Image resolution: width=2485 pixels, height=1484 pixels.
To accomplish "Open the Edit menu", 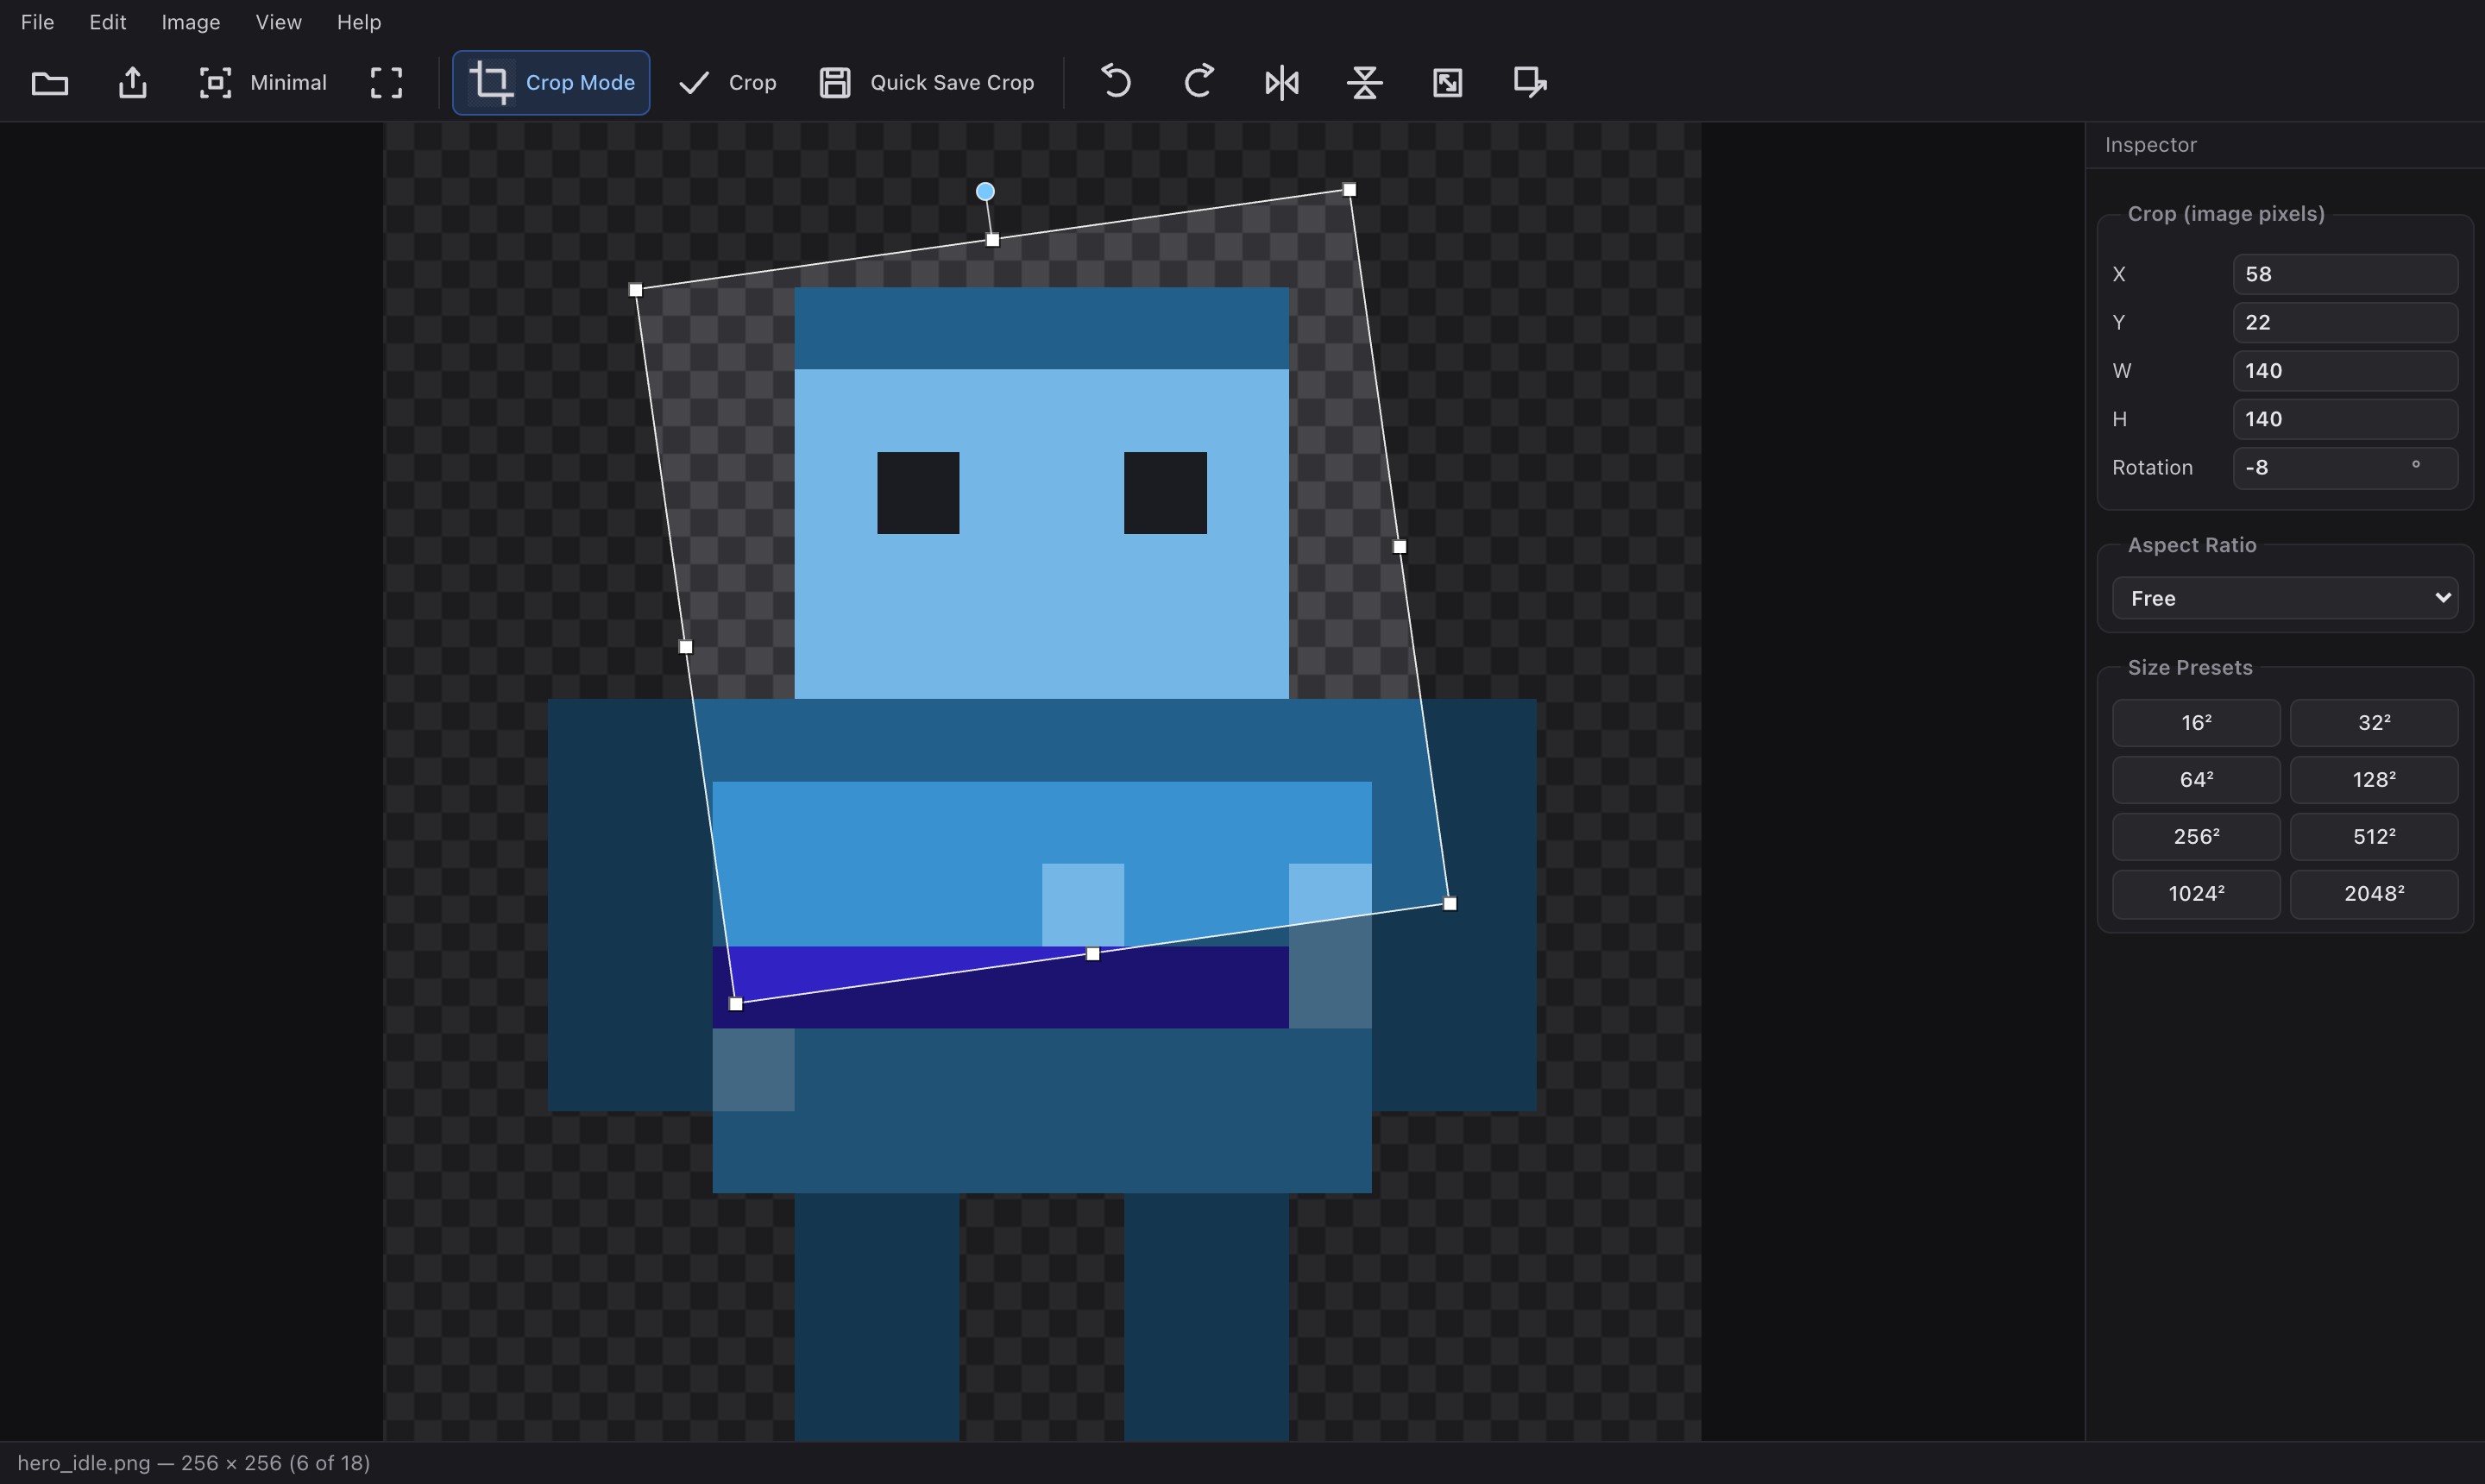I will 107,22.
